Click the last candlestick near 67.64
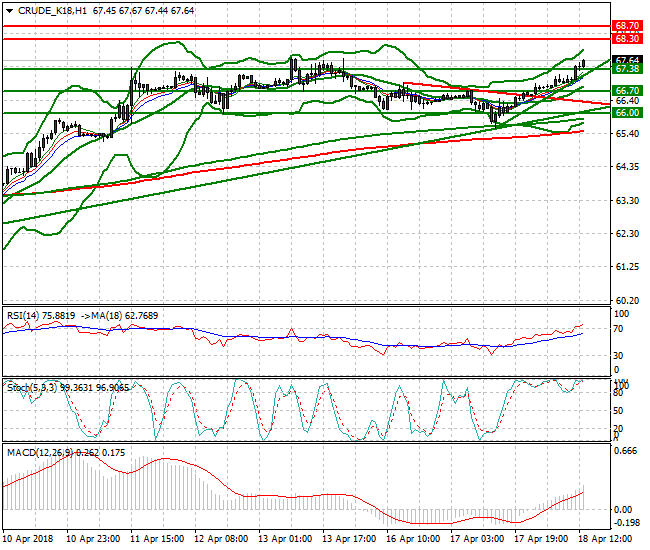 coord(584,63)
